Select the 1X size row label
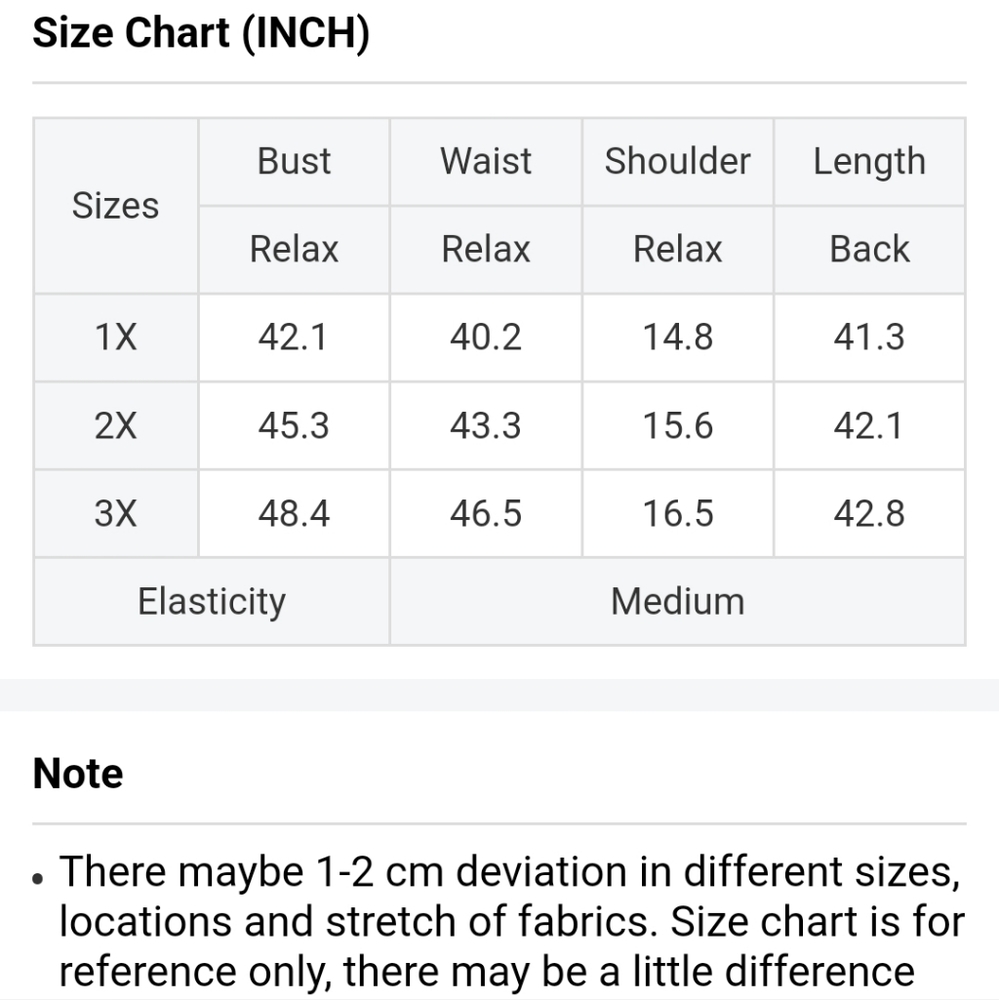 (115, 337)
